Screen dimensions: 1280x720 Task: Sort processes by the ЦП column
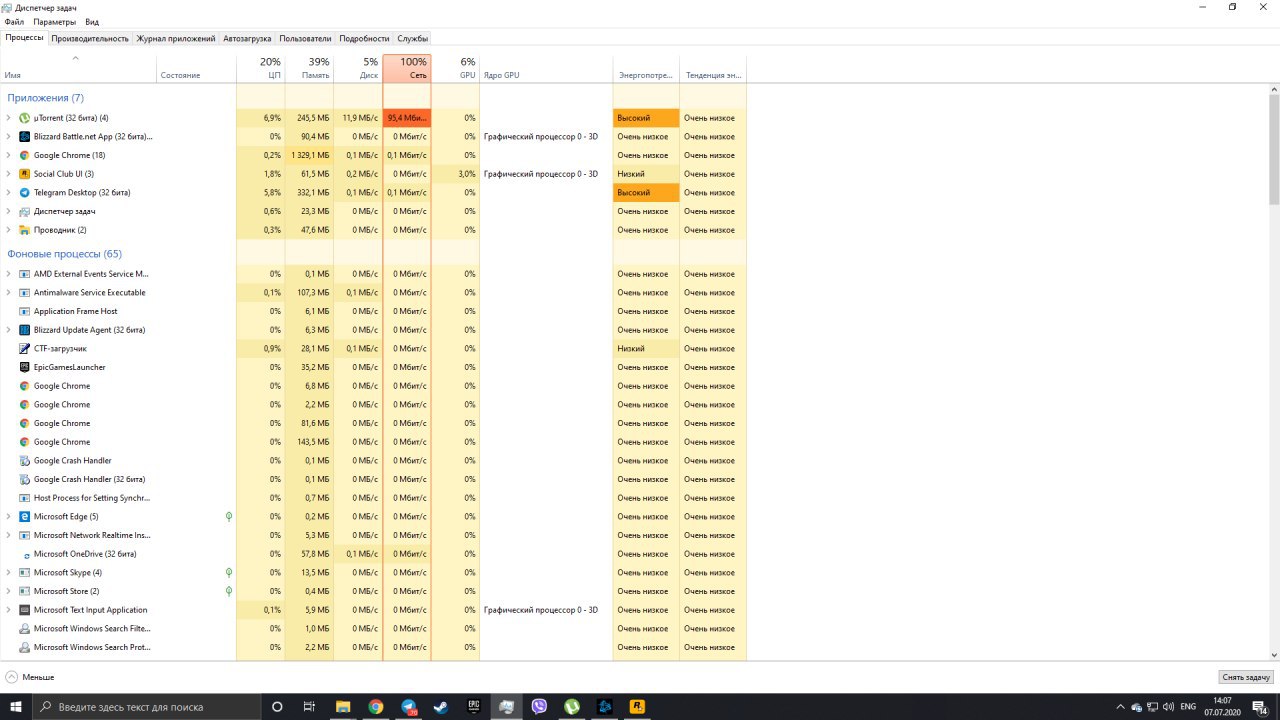(261, 68)
